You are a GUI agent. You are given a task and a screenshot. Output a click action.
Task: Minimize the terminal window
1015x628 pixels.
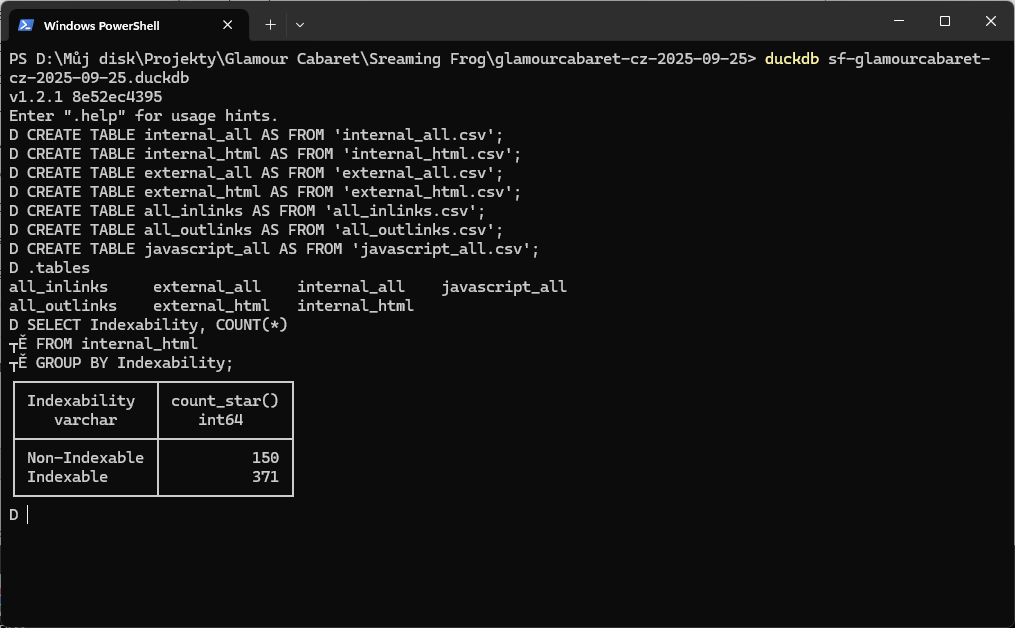pos(897,21)
